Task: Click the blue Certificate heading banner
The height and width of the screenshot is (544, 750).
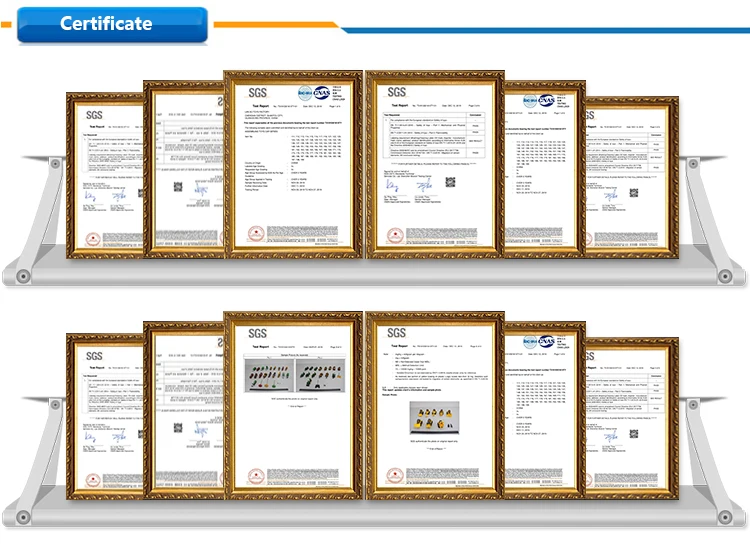Action: (112, 24)
